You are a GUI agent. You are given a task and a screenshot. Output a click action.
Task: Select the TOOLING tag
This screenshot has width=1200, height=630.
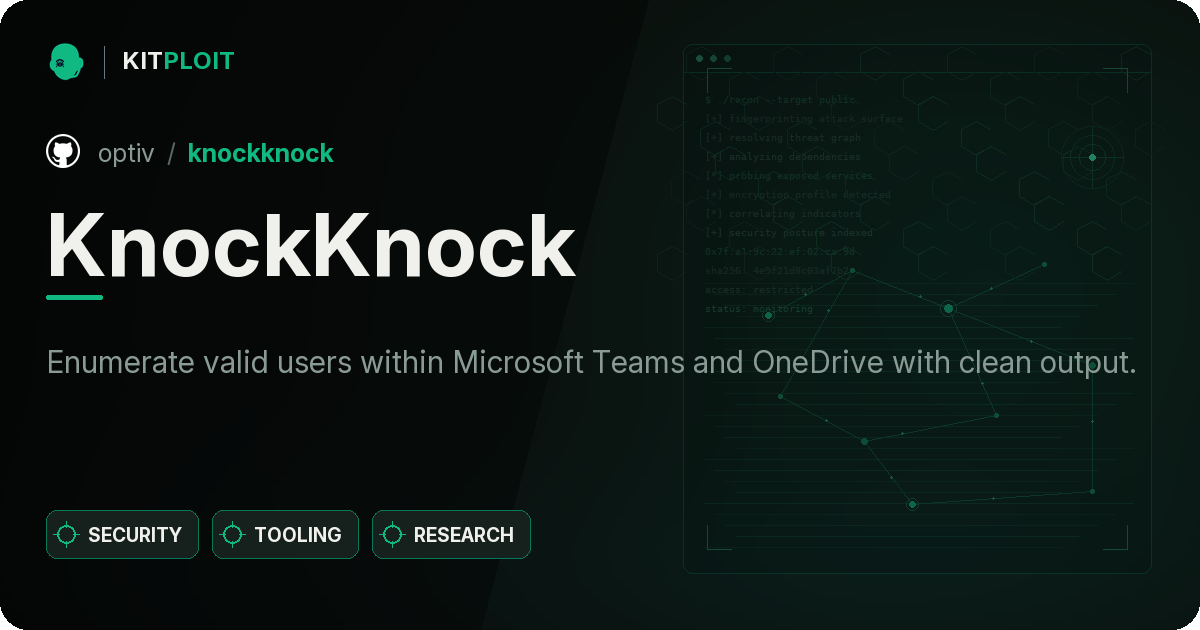(x=285, y=535)
